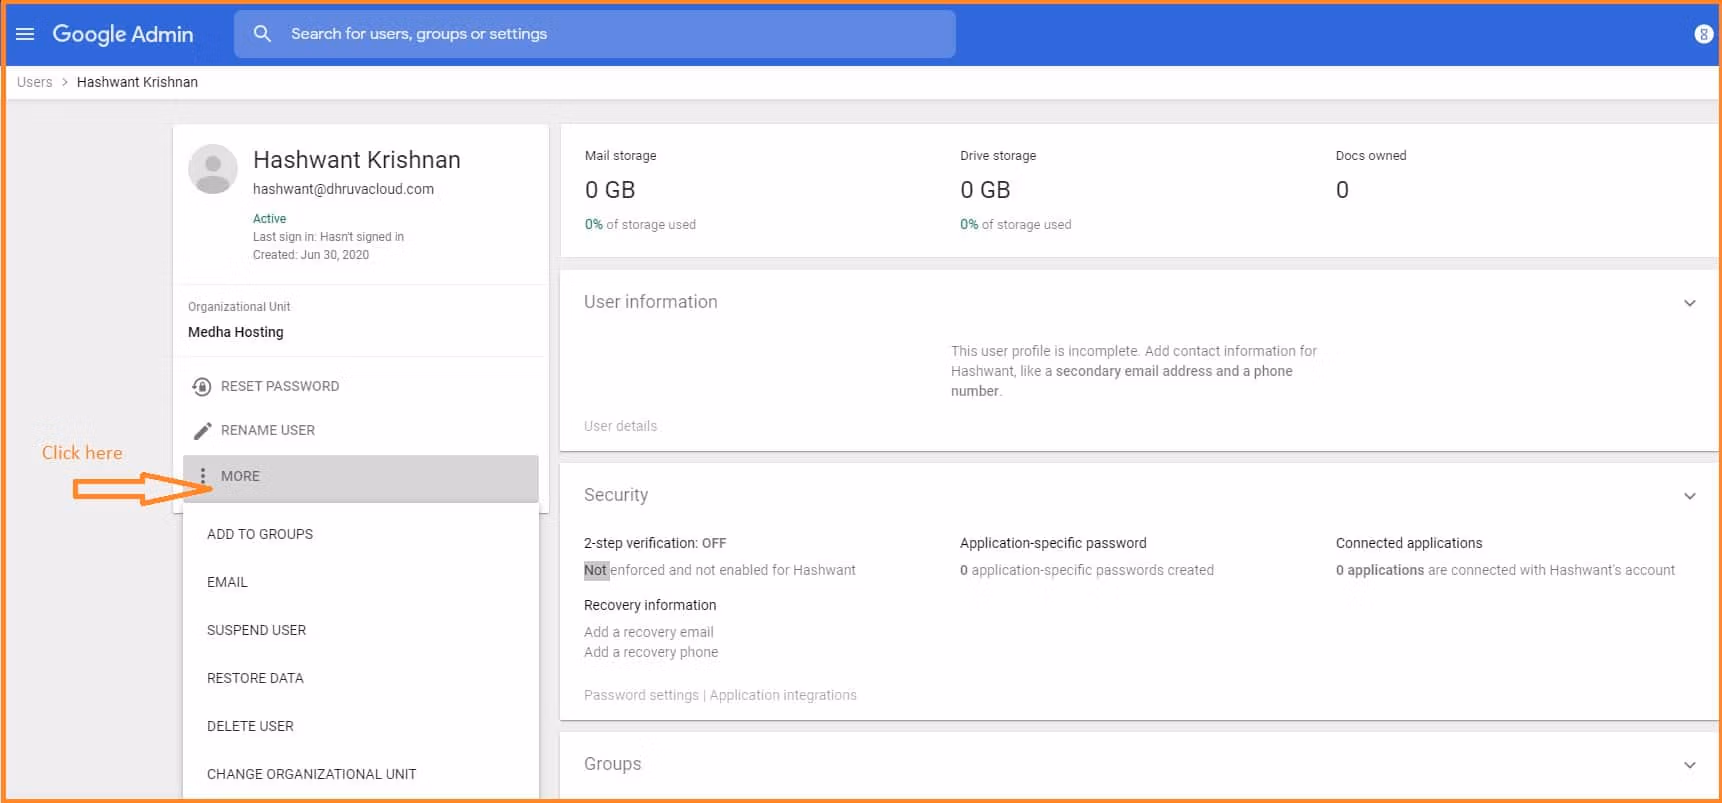Go back to Users breadcrumb

click(x=35, y=83)
